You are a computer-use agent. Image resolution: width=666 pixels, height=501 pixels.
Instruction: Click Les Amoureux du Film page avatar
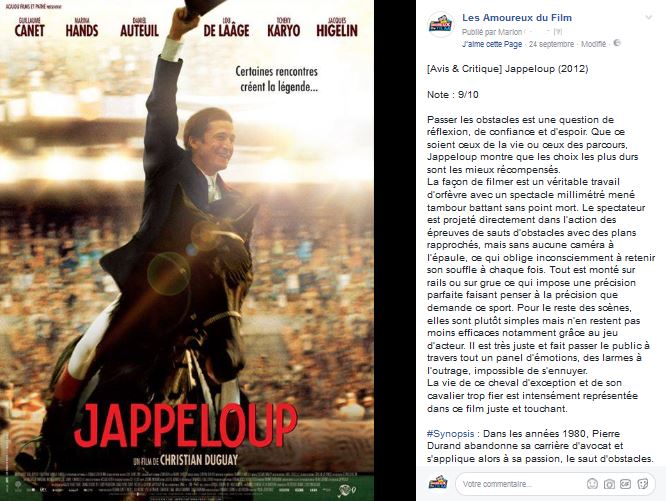click(x=440, y=25)
